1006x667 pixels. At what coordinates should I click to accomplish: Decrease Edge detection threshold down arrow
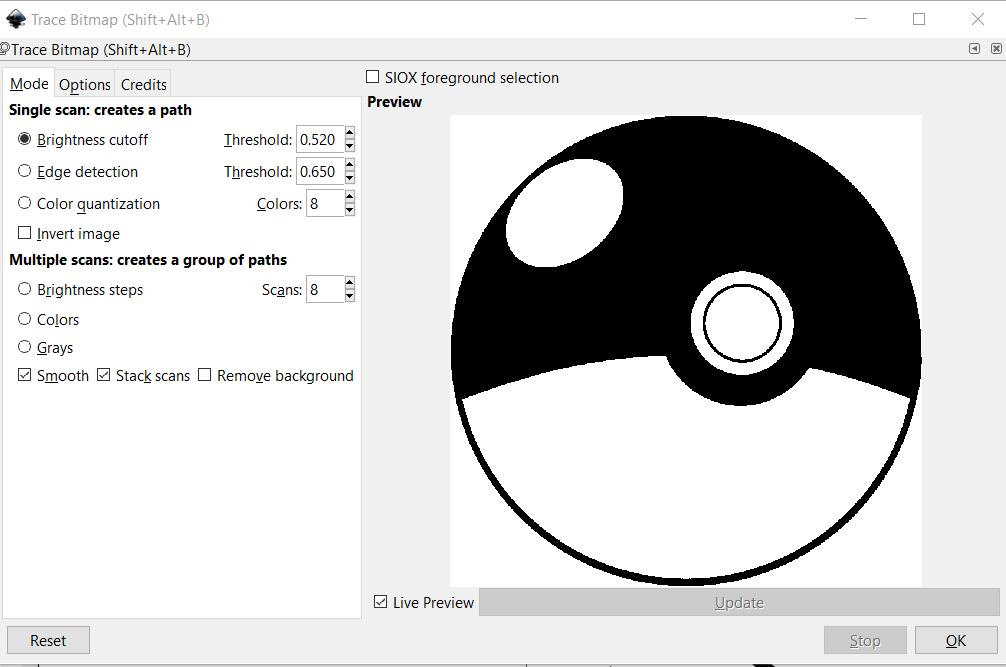coord(350,178)
